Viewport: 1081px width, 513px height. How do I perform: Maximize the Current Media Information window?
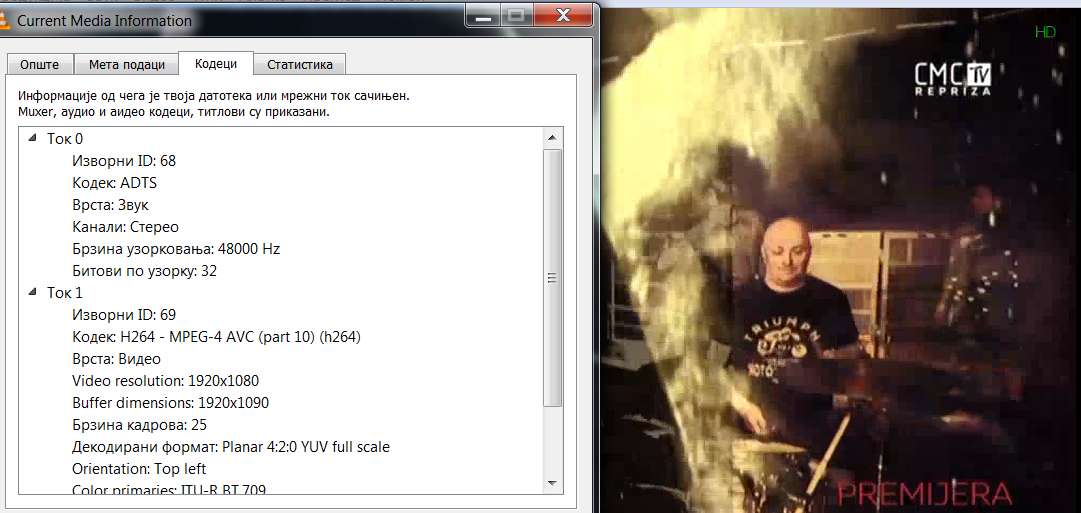pyautogui.click(x=516, y=15)
